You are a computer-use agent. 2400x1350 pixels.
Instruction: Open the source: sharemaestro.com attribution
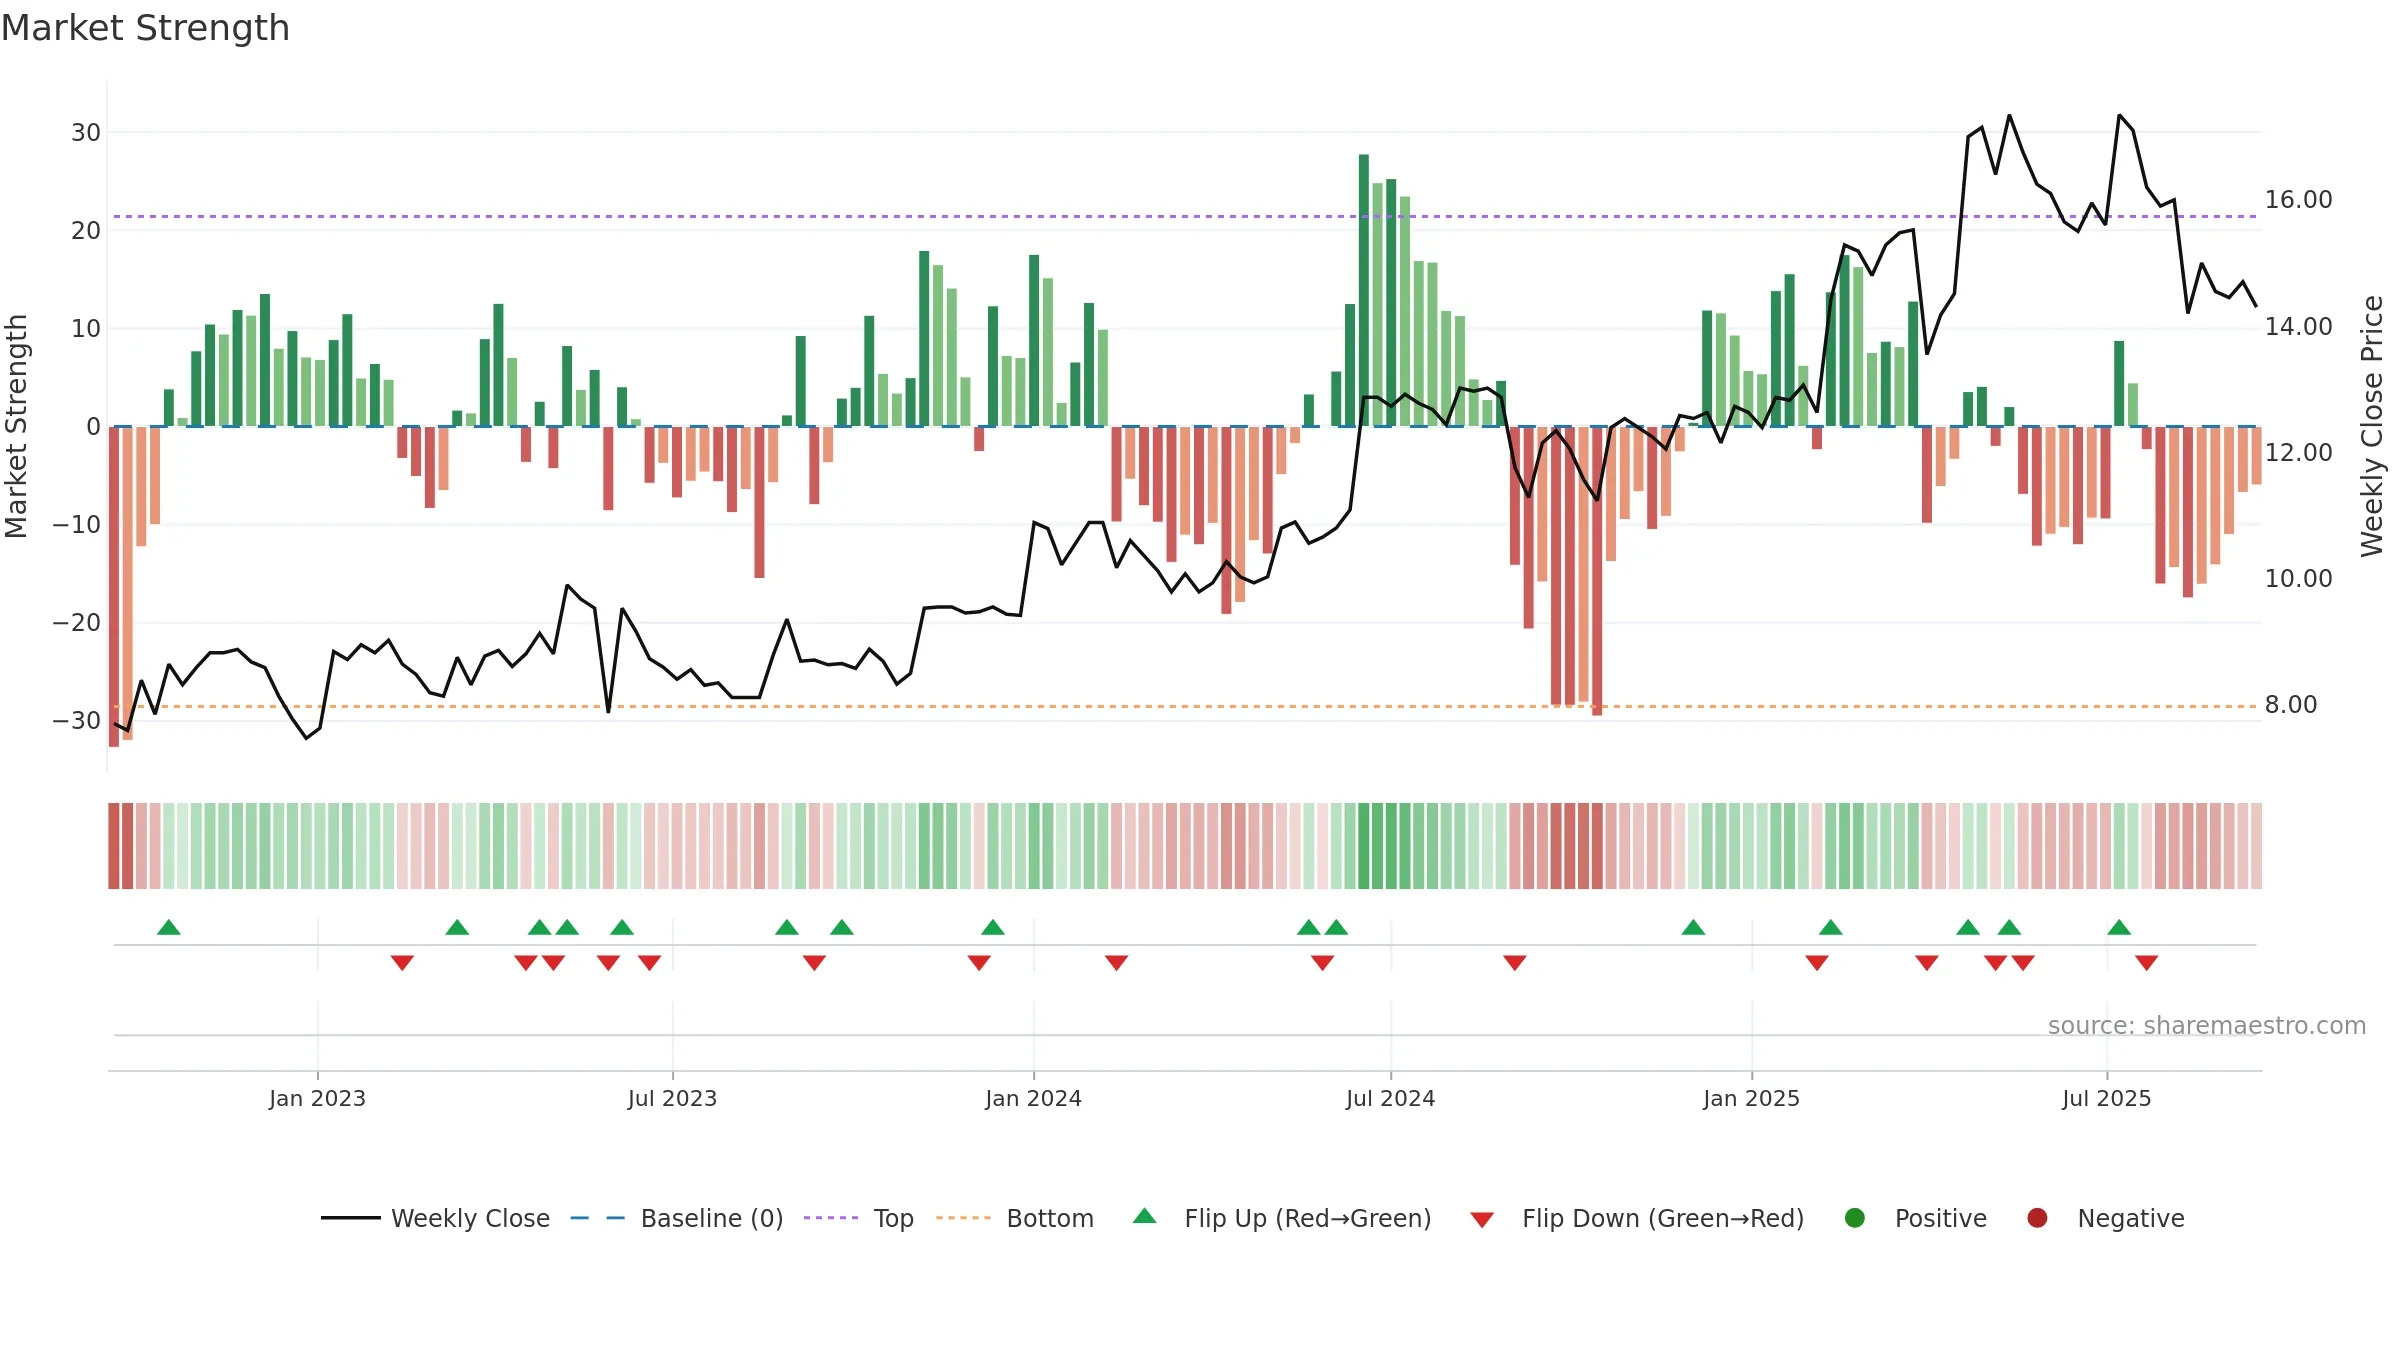pos(2207,1025)
